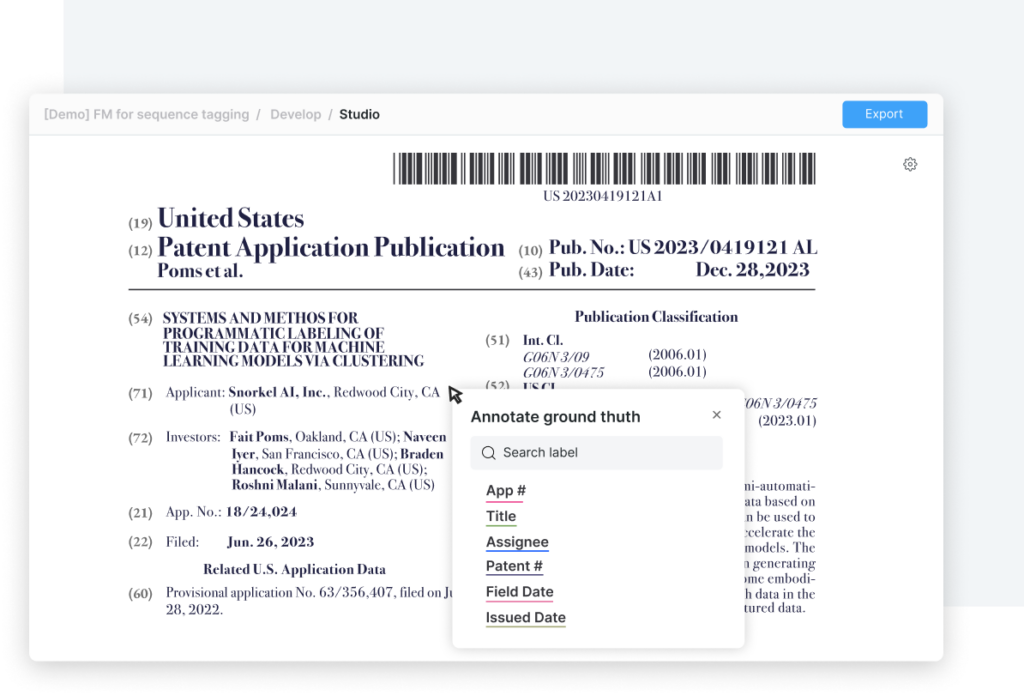Click the United States heading
Screen dimensions: 1024x696
[x=231, y=218]
